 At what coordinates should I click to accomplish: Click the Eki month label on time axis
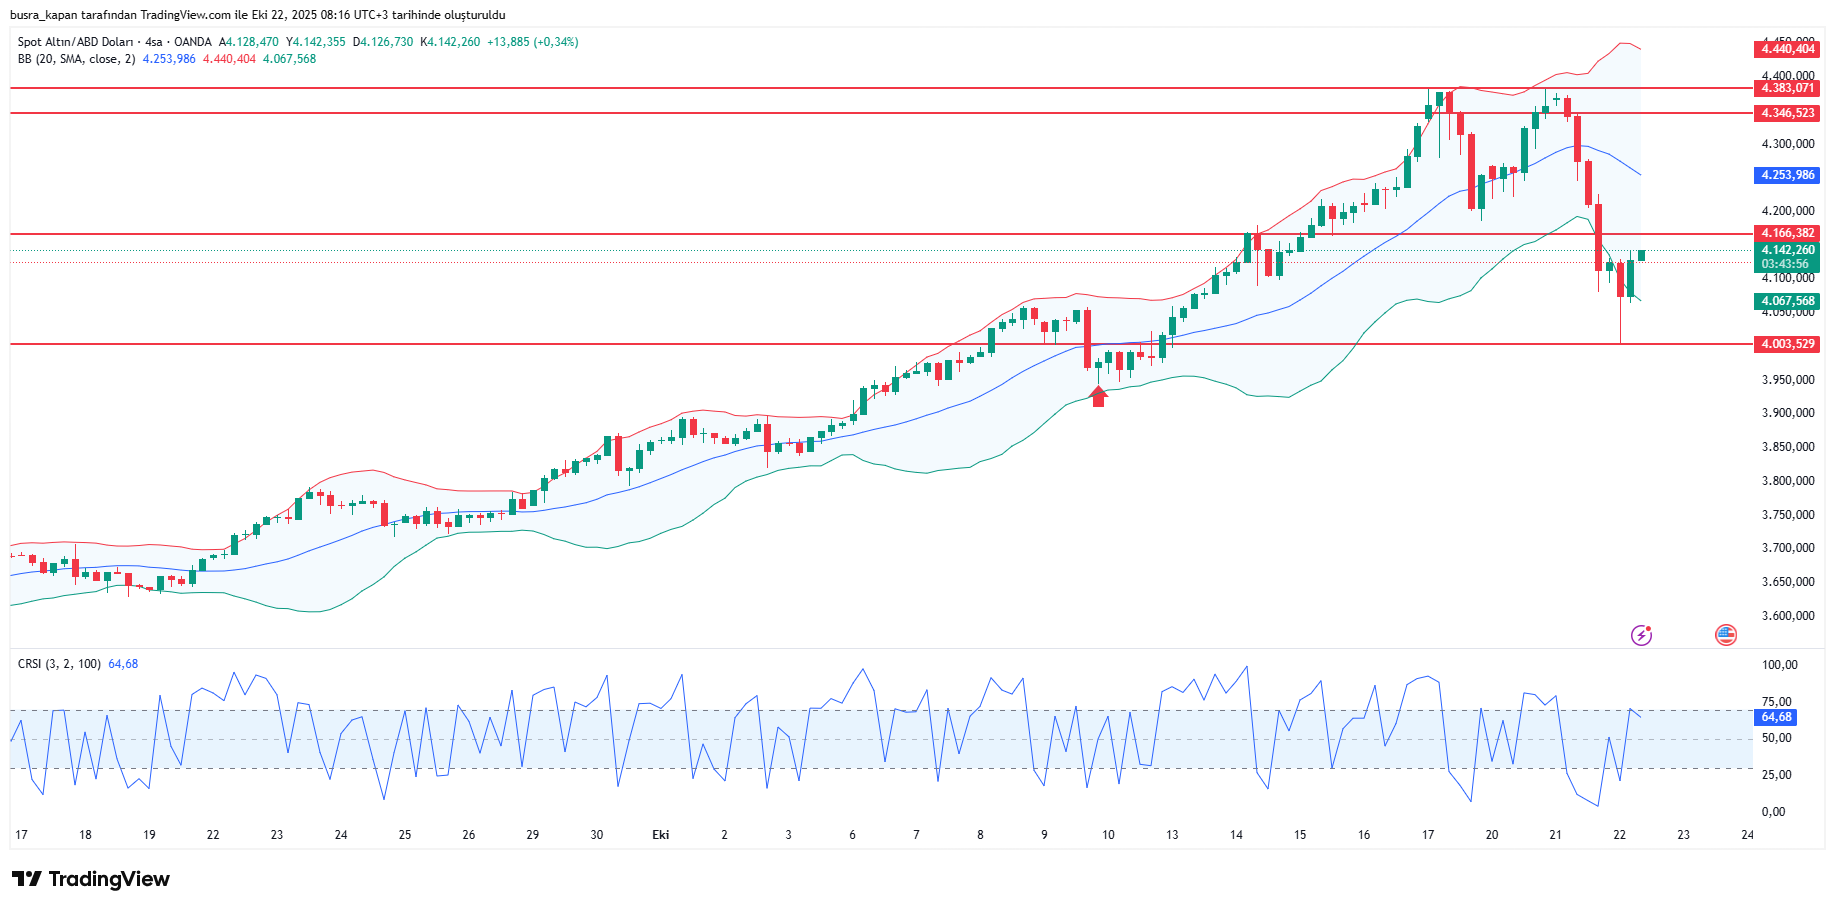tap(660, 835)
